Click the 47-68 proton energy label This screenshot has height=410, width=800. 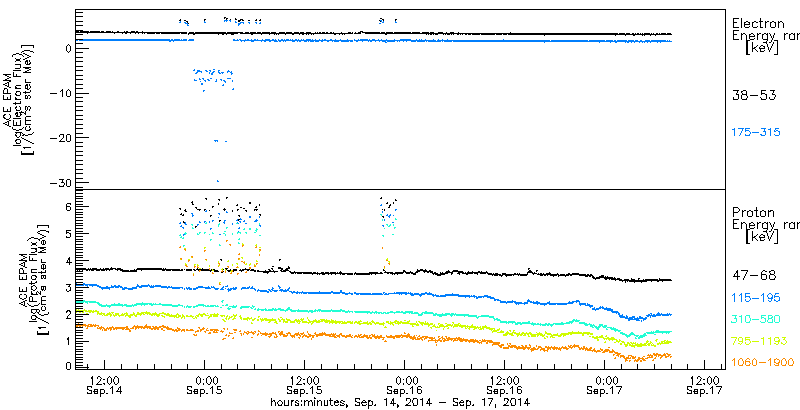point(754,276)
